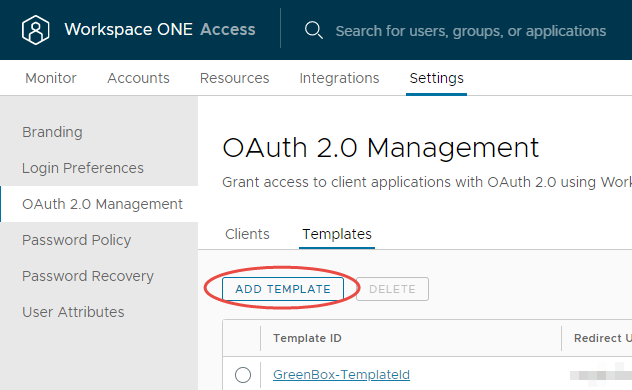
Task: Open the GreenBox-TemplateId link
Action: 341,375
